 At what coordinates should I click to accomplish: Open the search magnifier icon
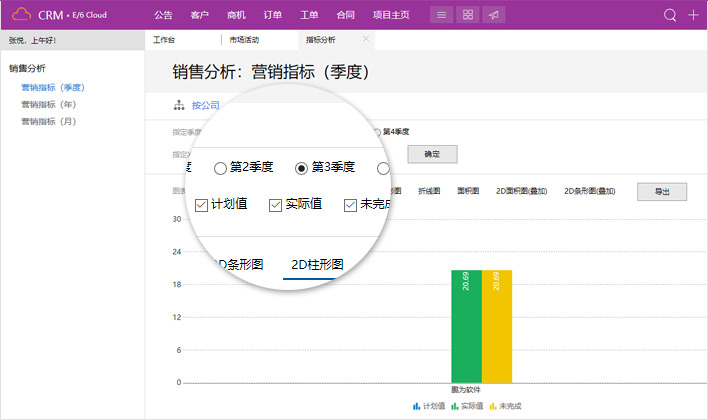pos(671,15)
